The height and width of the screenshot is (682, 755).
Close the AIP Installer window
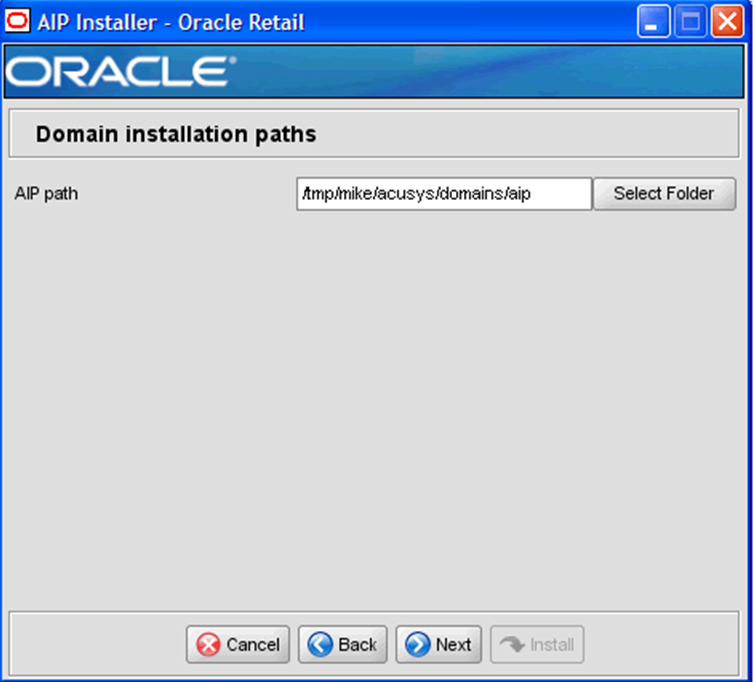pos(727,21)
